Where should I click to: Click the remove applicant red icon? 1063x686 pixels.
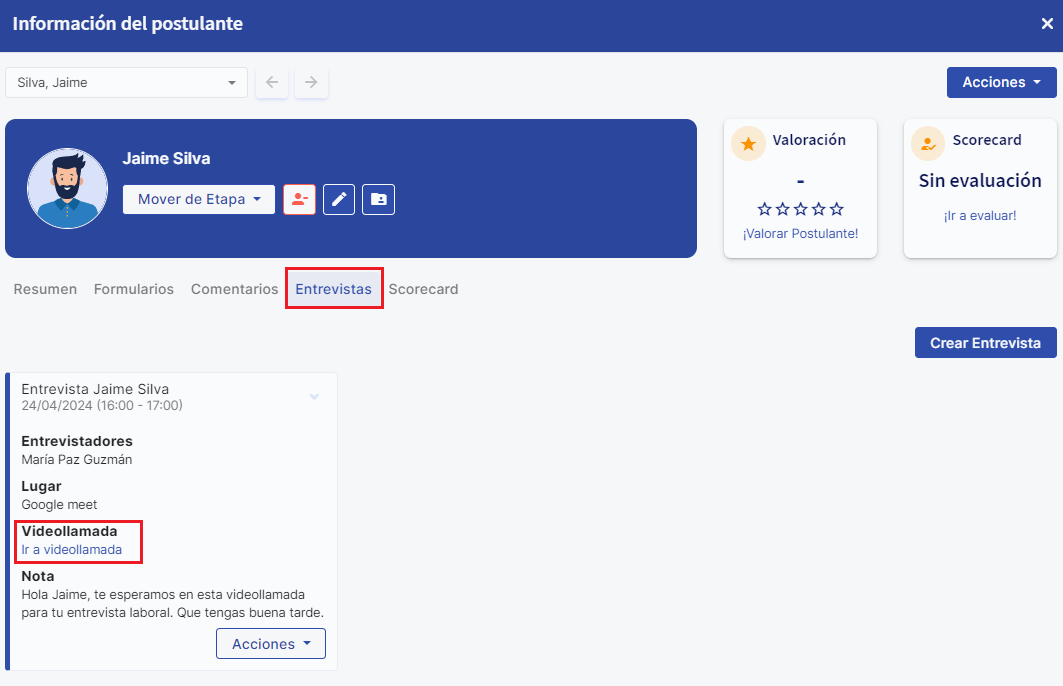[x=299, y=199]
